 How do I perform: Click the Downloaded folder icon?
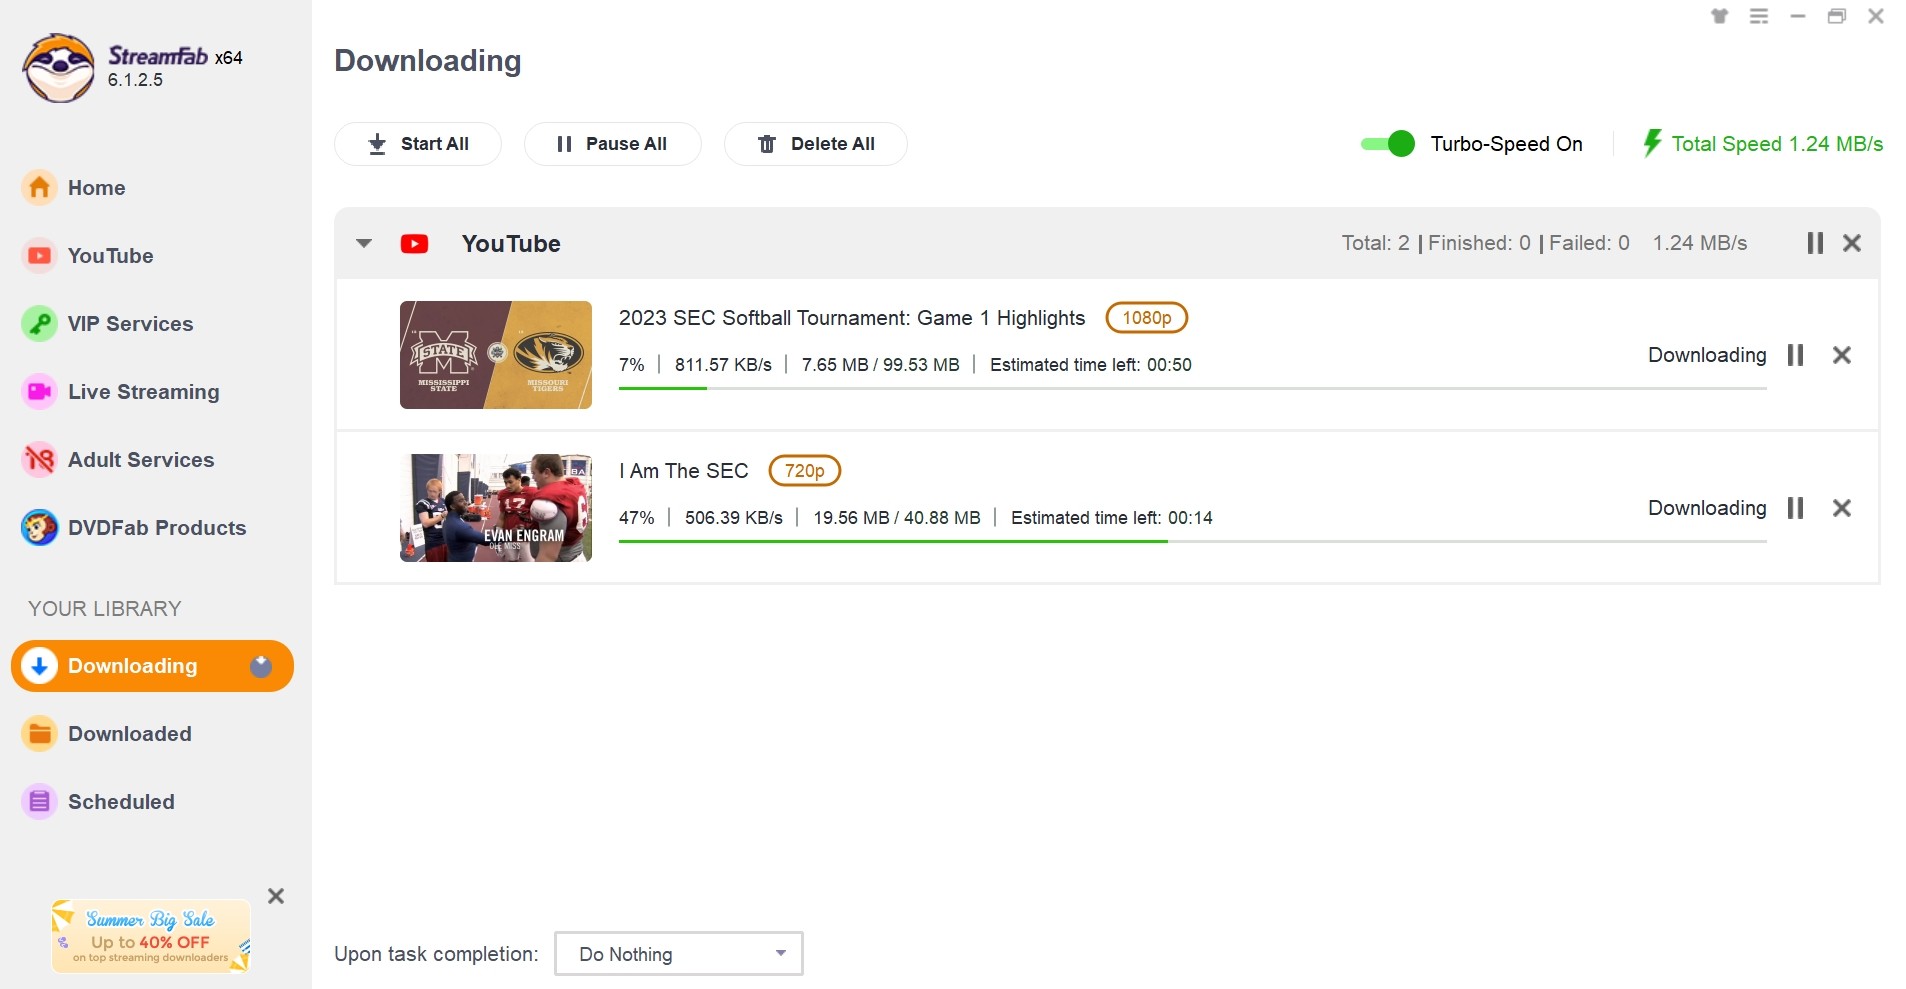pyautogui.click(x=39, y=734)
